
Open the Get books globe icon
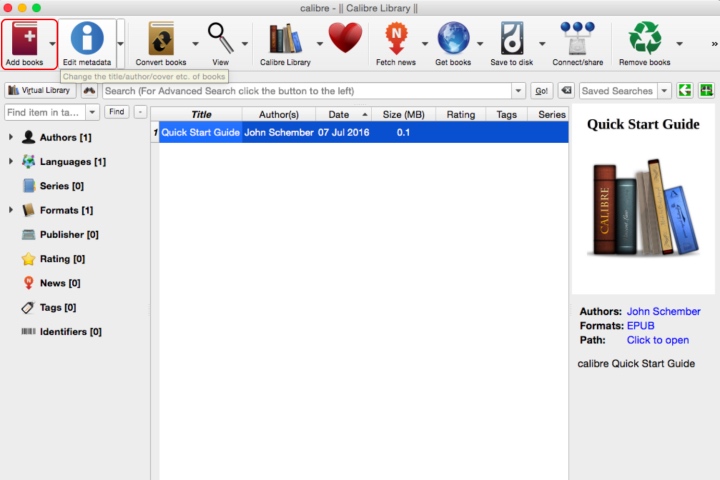coord(453,38)
